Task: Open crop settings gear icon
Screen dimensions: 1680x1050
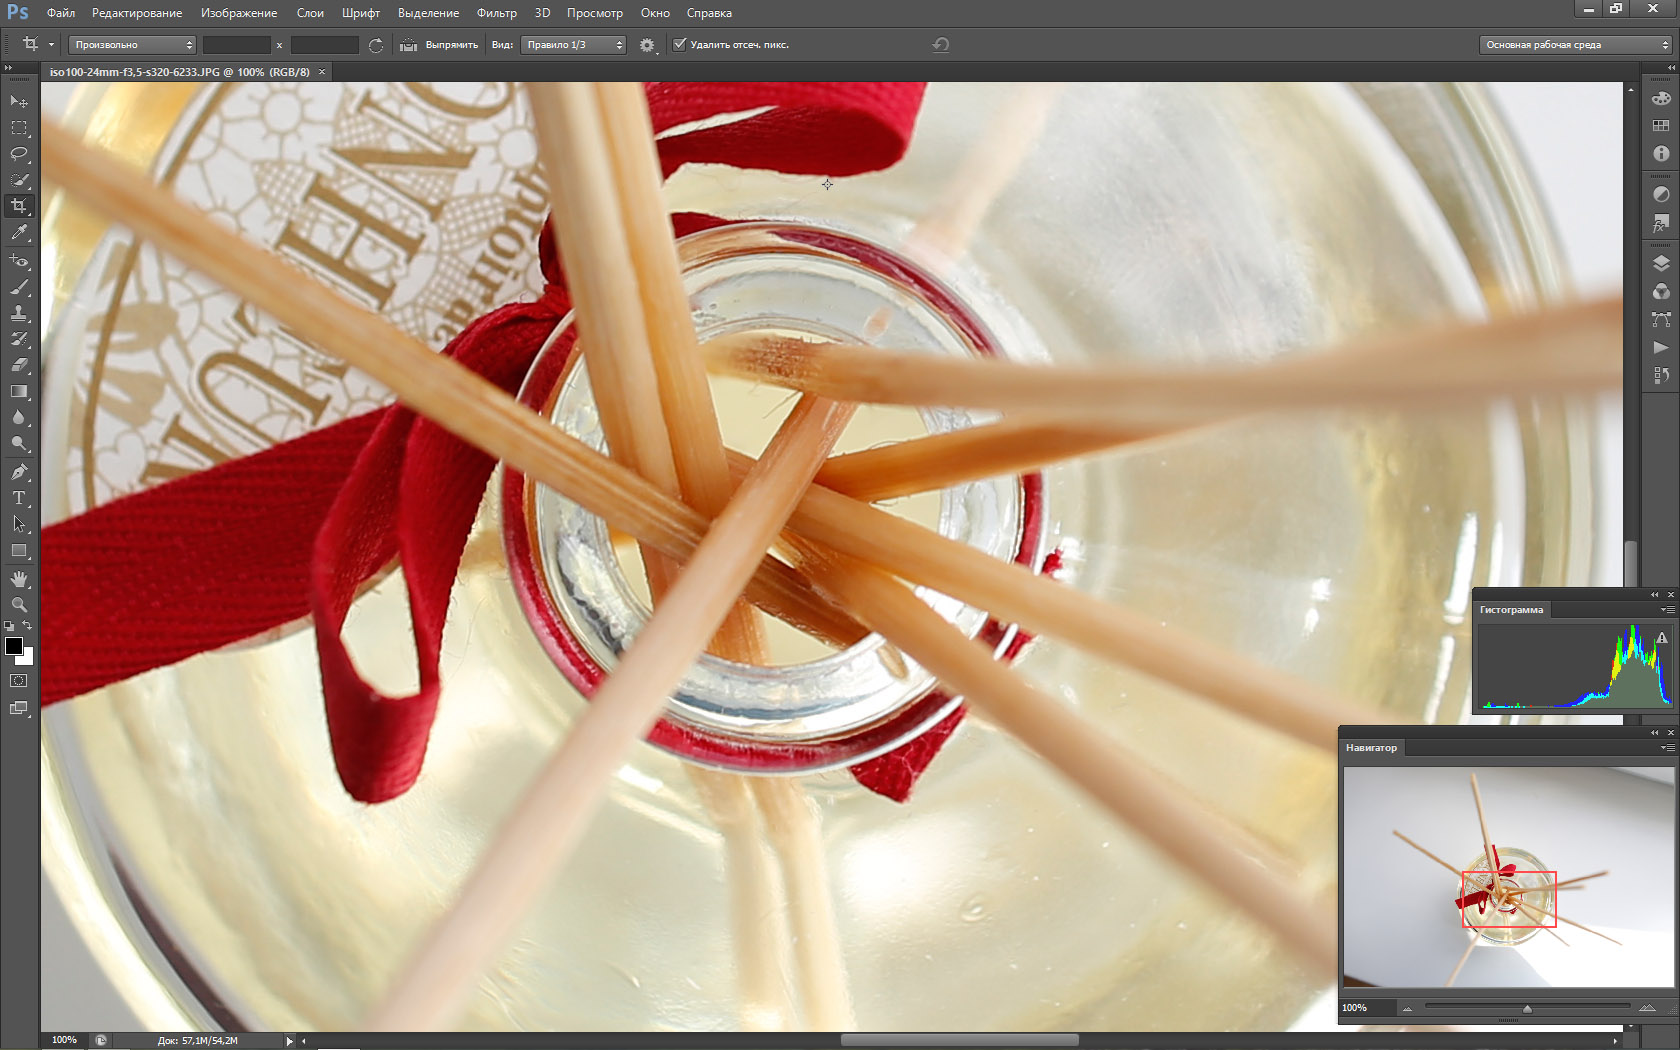Action: click(647, 45)
